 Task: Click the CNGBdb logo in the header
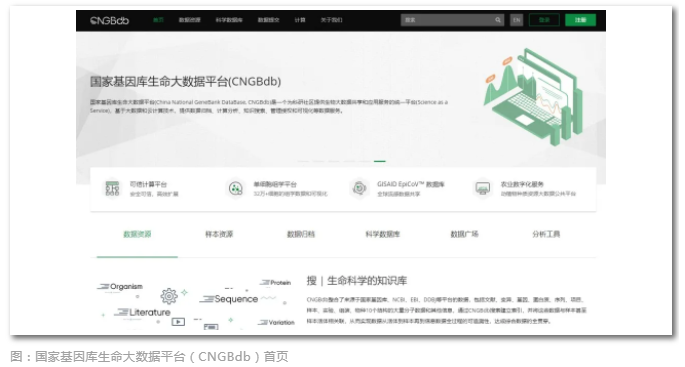(109, 21)
